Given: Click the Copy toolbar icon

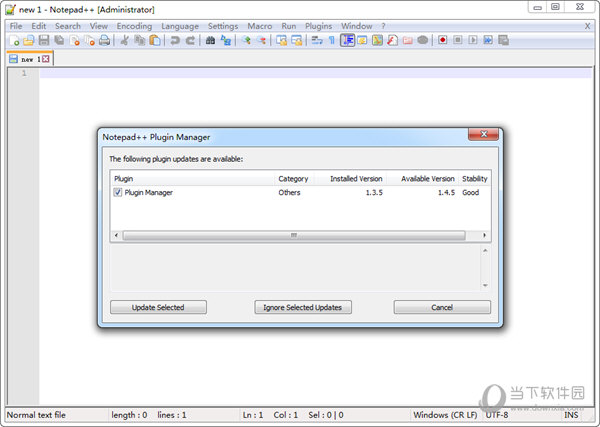Looking at the screenshot, I should pos(140,40).
